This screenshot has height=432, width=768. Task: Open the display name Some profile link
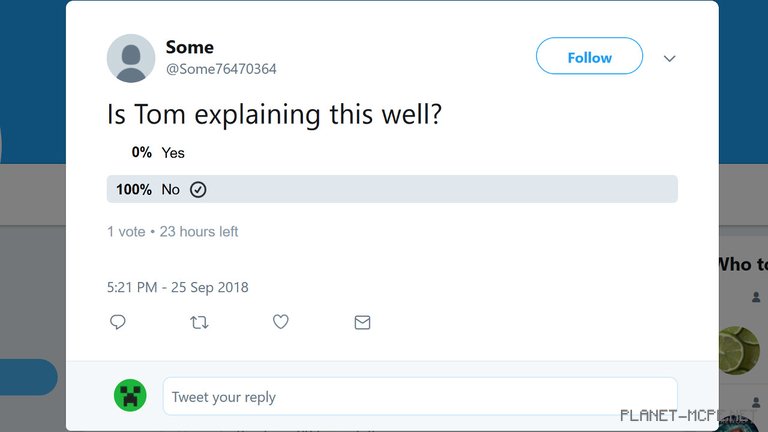point(190,47)
